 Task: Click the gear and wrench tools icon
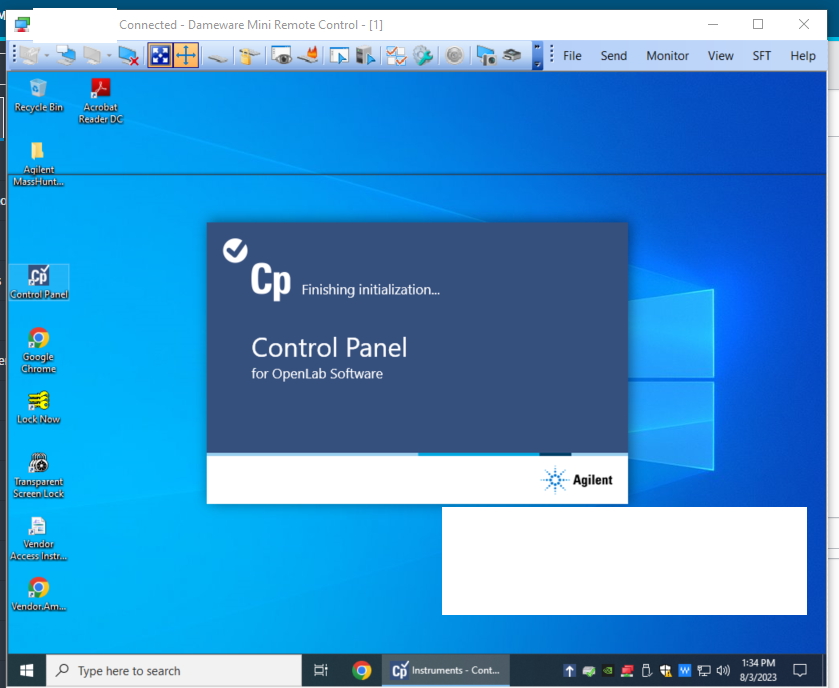(423, 56)
